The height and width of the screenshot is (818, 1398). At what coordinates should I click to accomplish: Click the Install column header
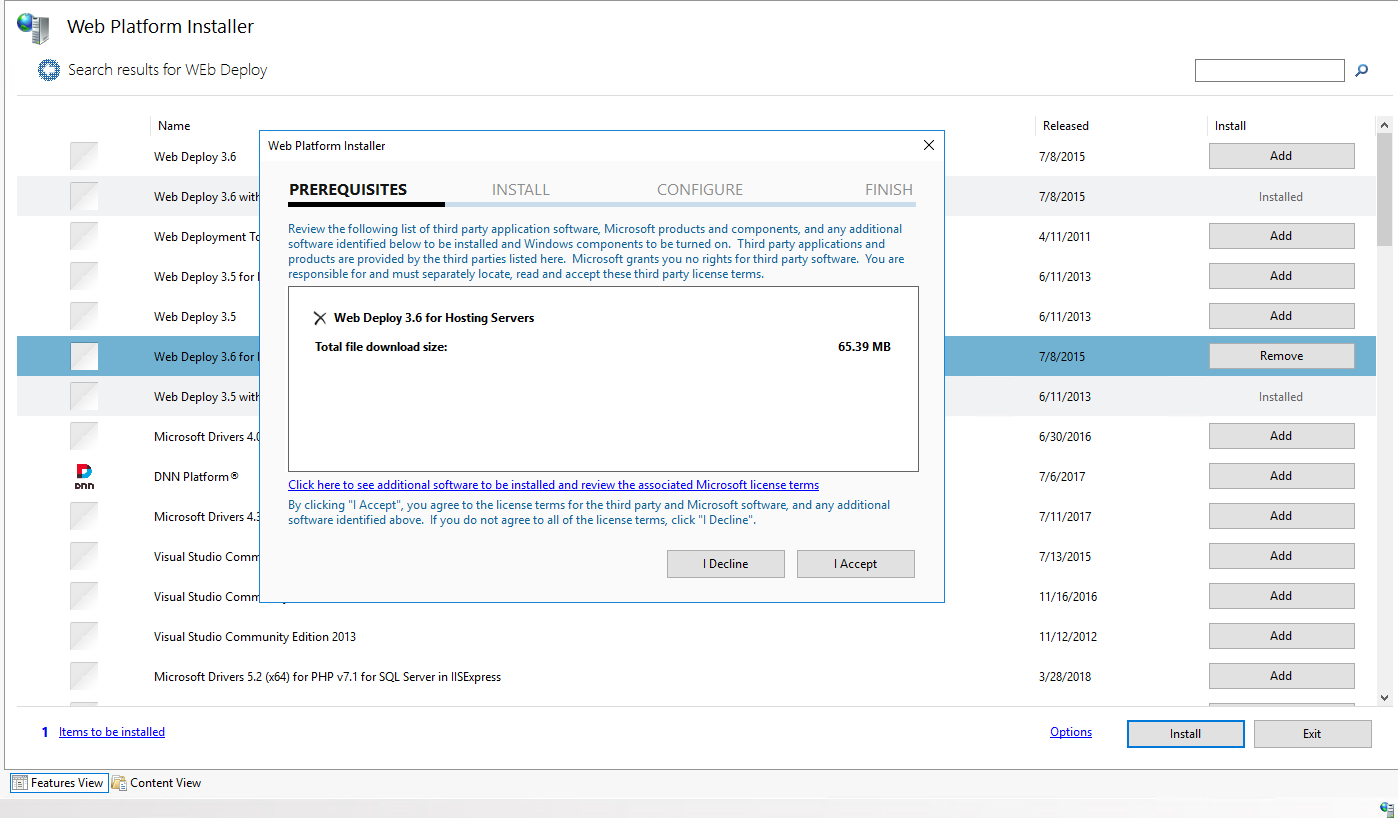point(1230,126)
